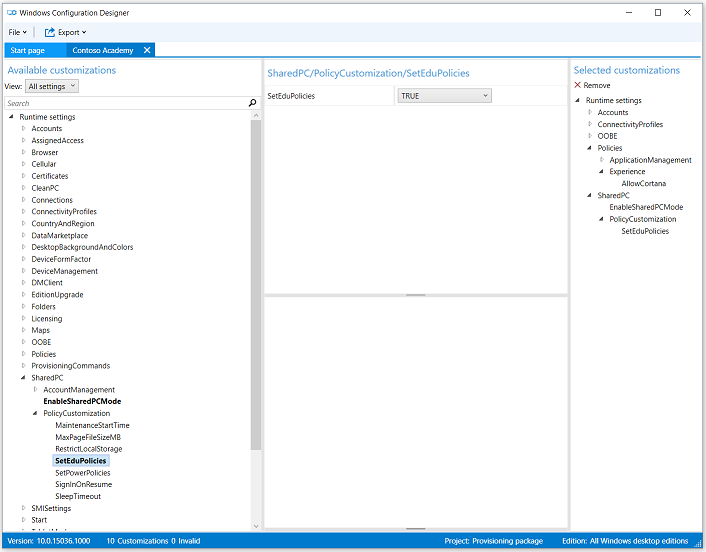Select DMClient tree item

[47, 283]
